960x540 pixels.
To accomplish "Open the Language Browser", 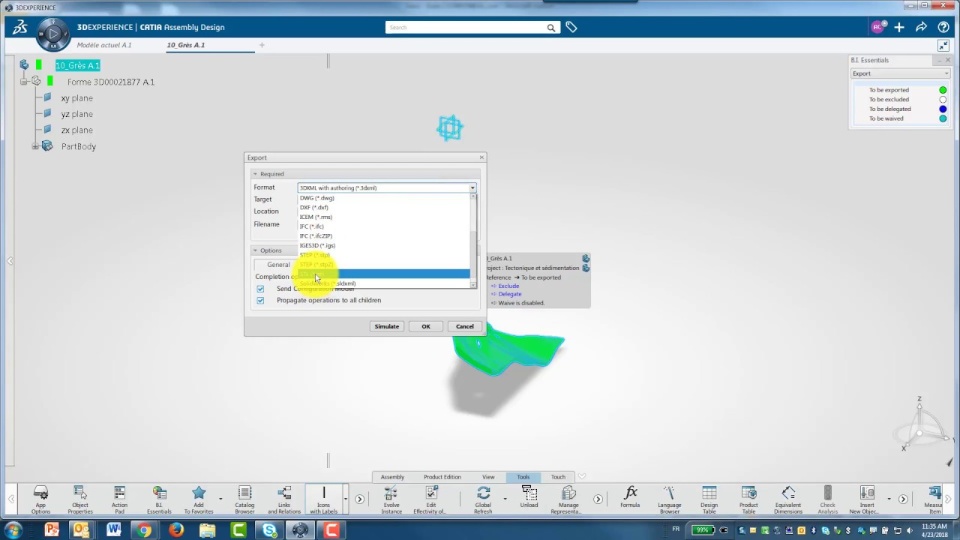I will (x=669, y=499).
